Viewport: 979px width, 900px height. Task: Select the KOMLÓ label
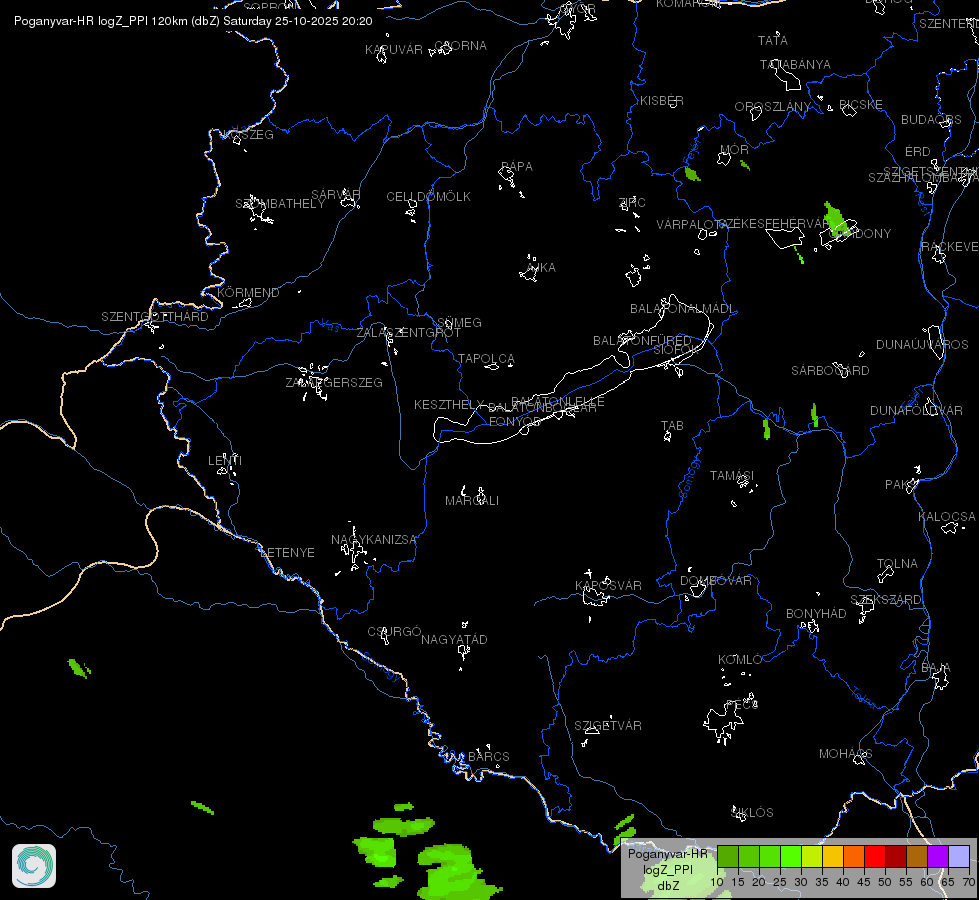tap(740, 660)
